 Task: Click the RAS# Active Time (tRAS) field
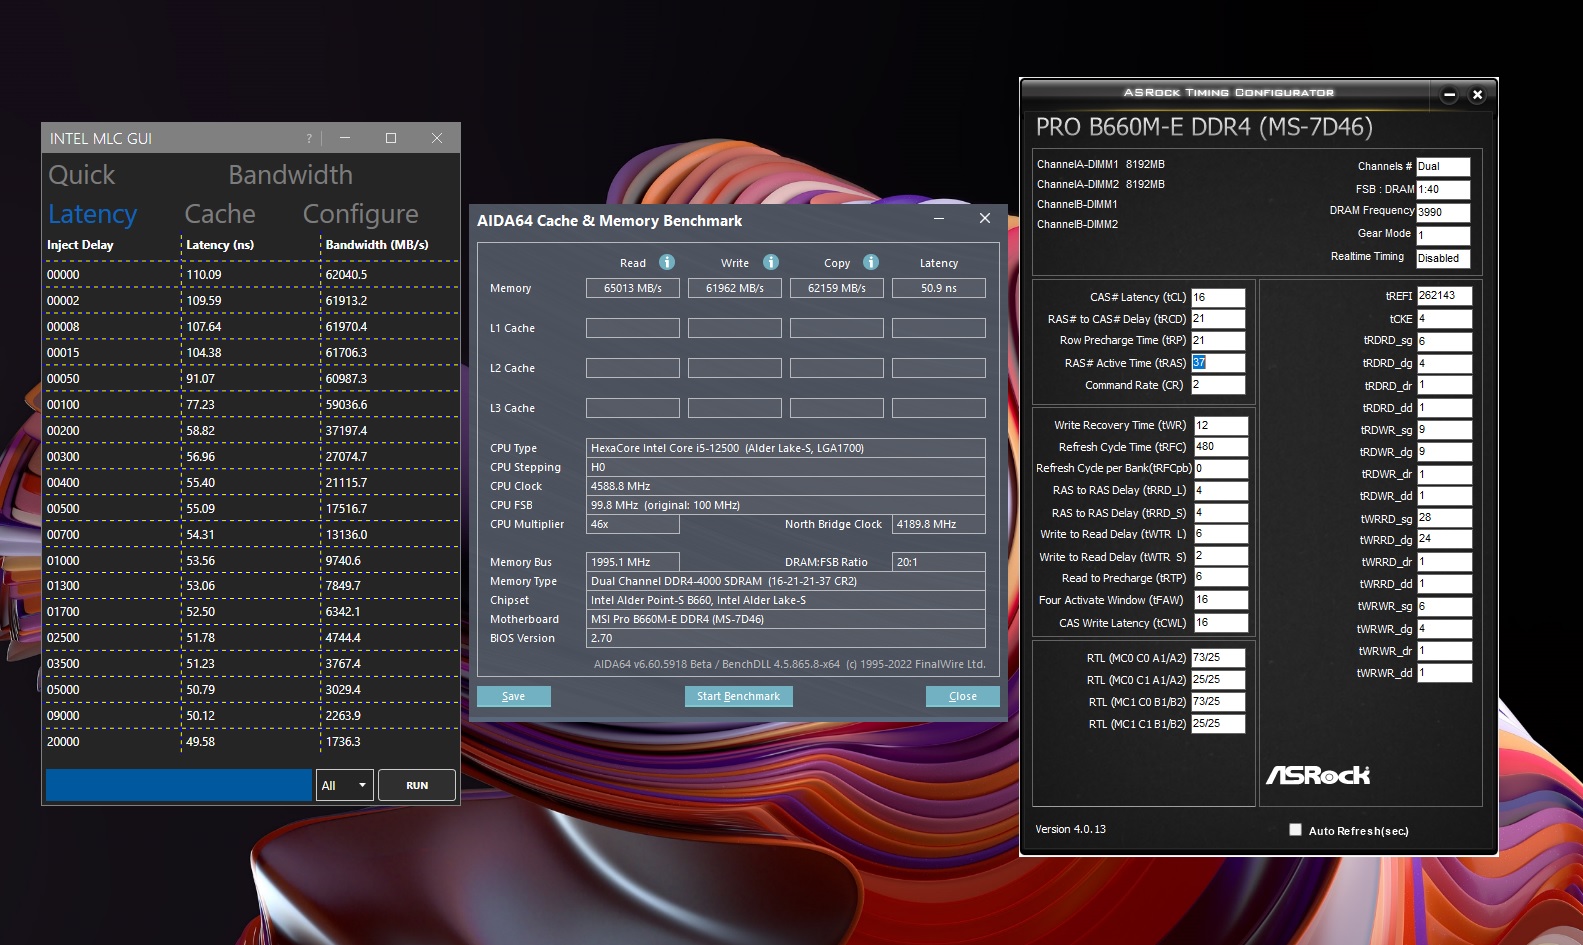1218,363
